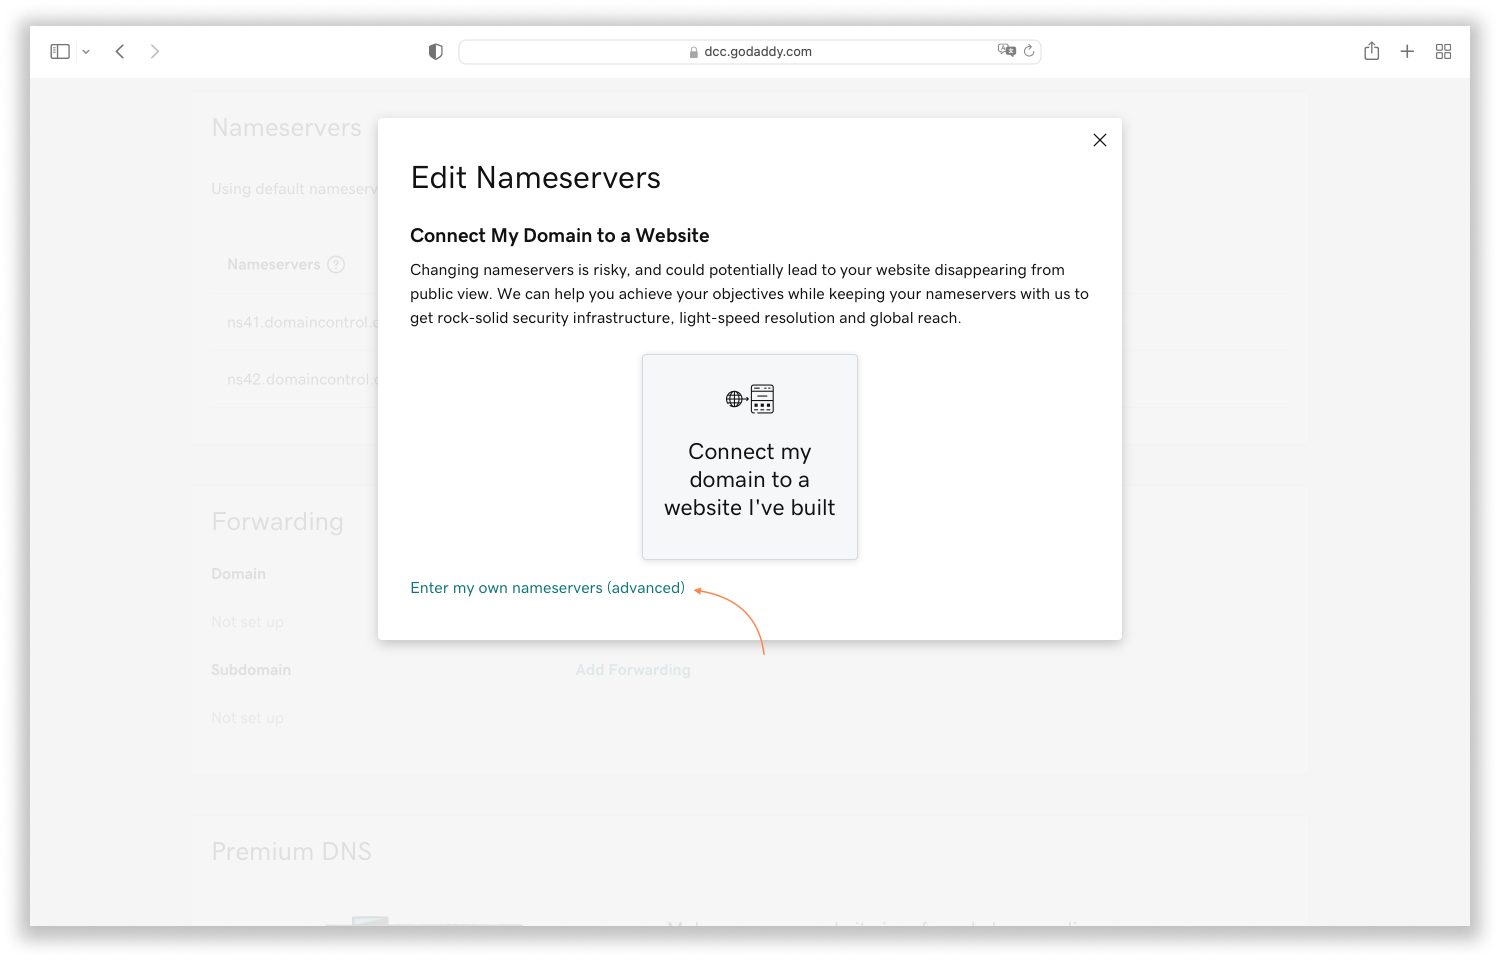This screenshot has width=1500, height=960.
Task: Click the padlock icon next to dcc.godaddy.com
Action: [x=693, y=51]
